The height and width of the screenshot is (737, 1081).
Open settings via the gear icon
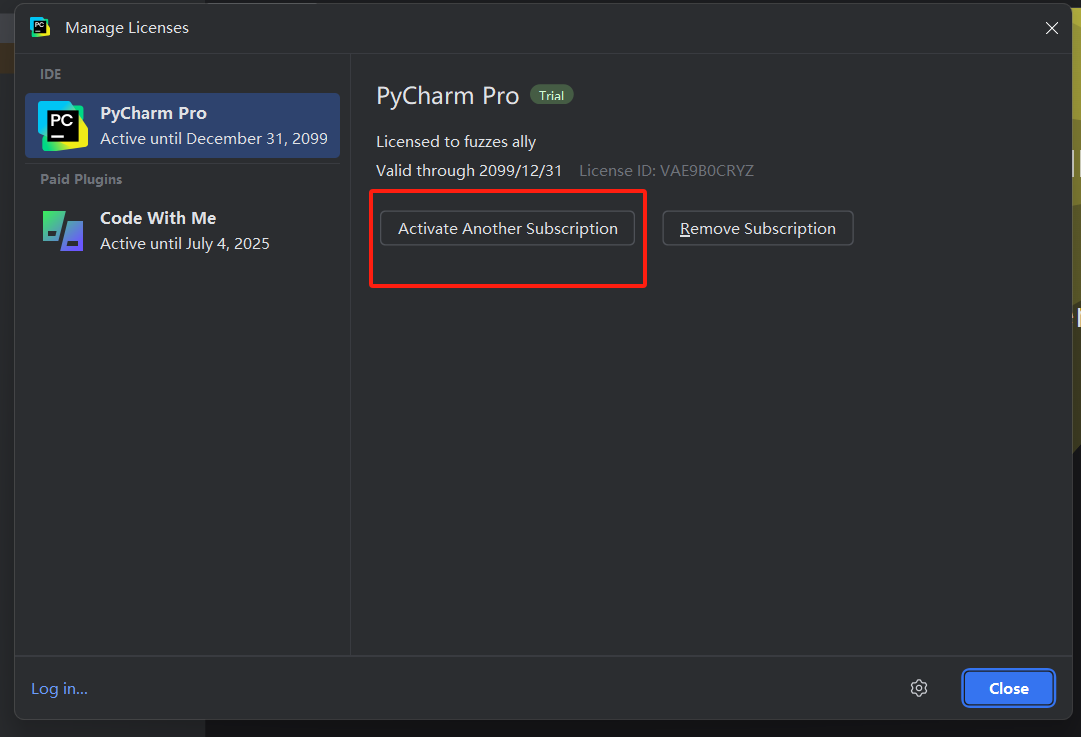point(918,688)
